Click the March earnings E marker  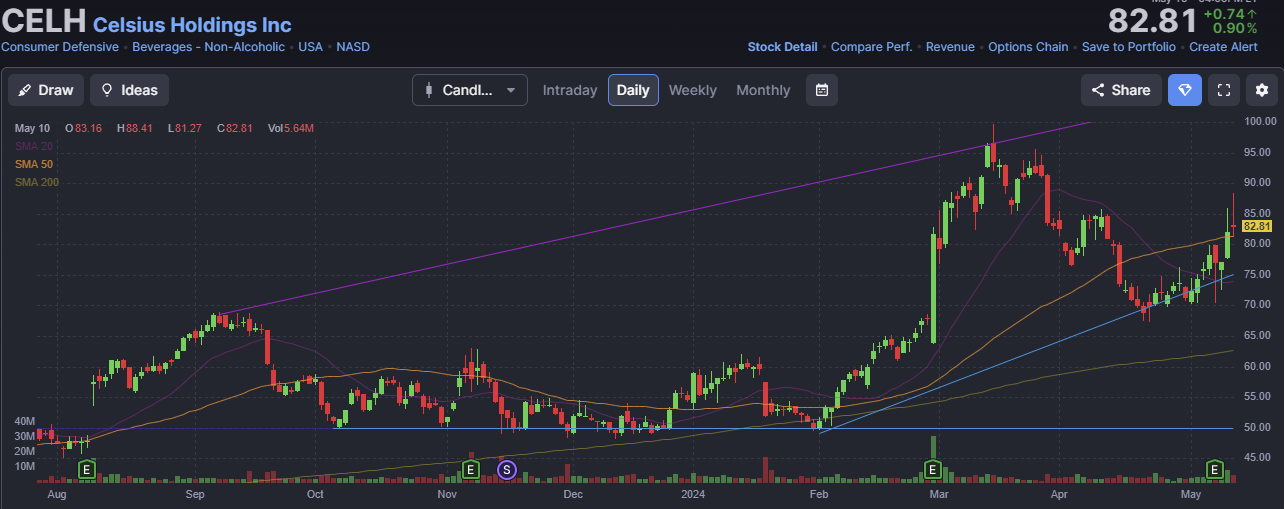point(933,468)
